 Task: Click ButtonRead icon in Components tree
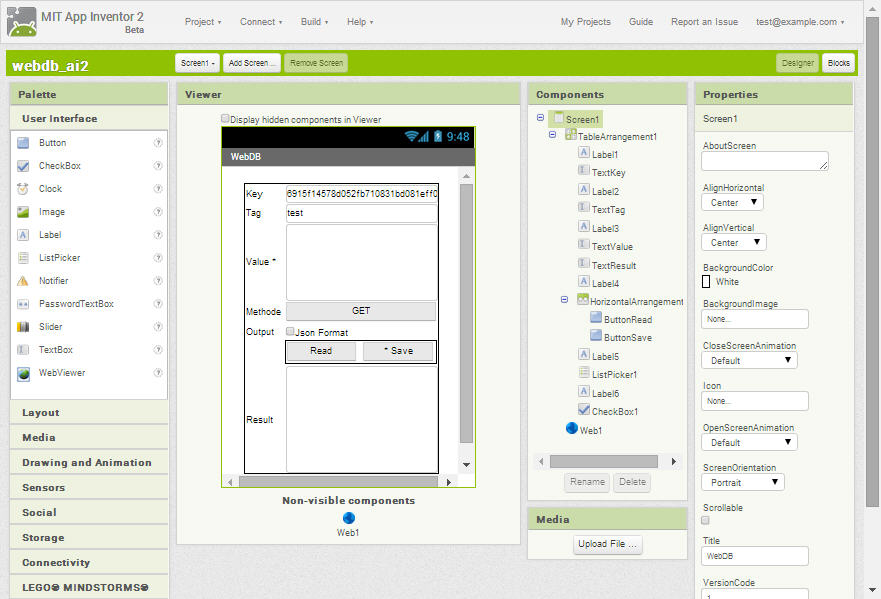tap(596, 317)
